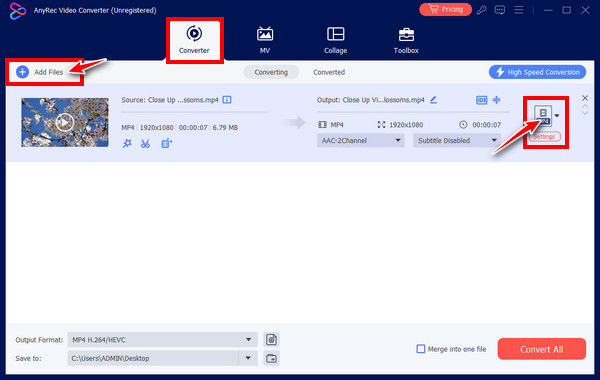Screen dimensions: 600x380
Task: Show the Converting list
Action: click(x=271, y=72)
